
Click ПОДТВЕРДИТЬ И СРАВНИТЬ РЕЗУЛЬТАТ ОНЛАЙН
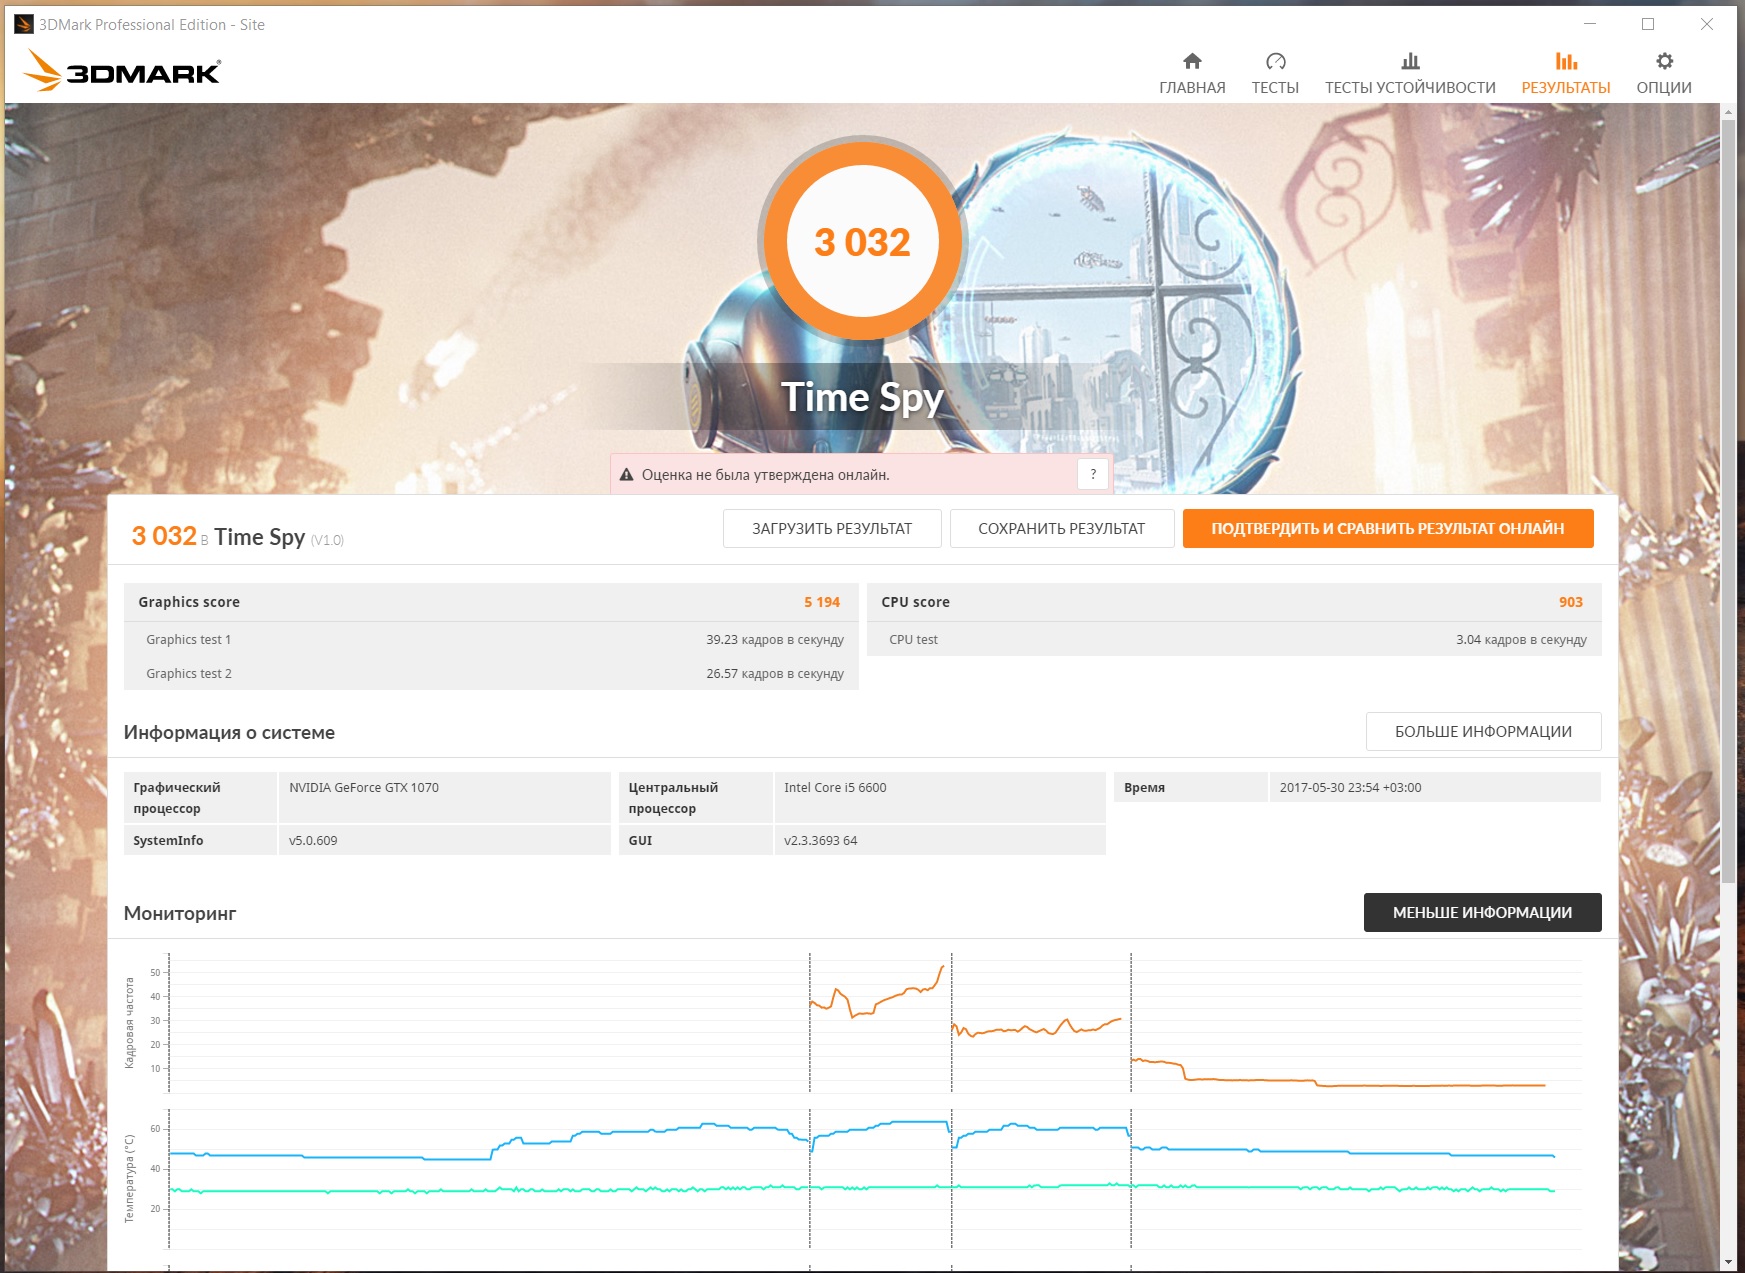click(x=1388, y=529)
